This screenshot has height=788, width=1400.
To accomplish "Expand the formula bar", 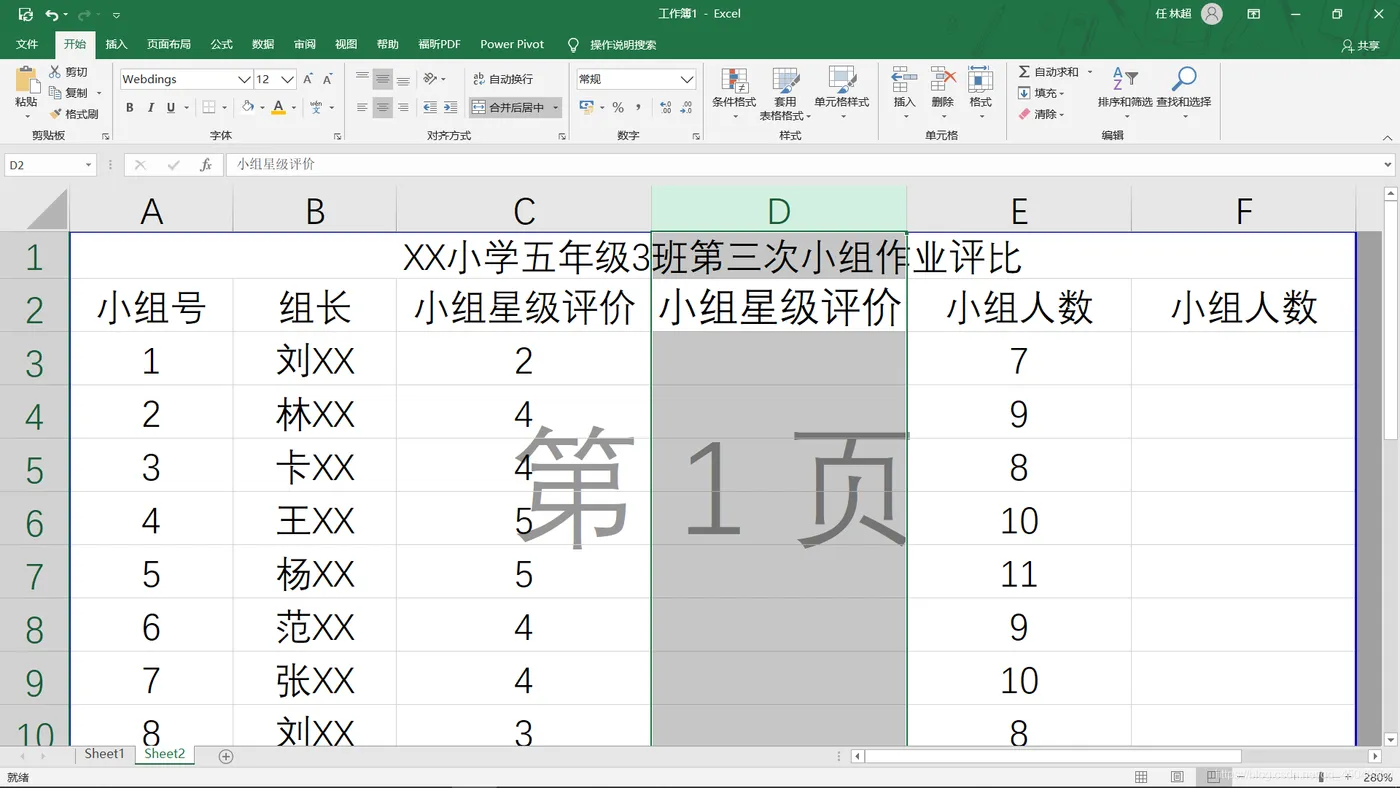I will tap(1388, 165).
